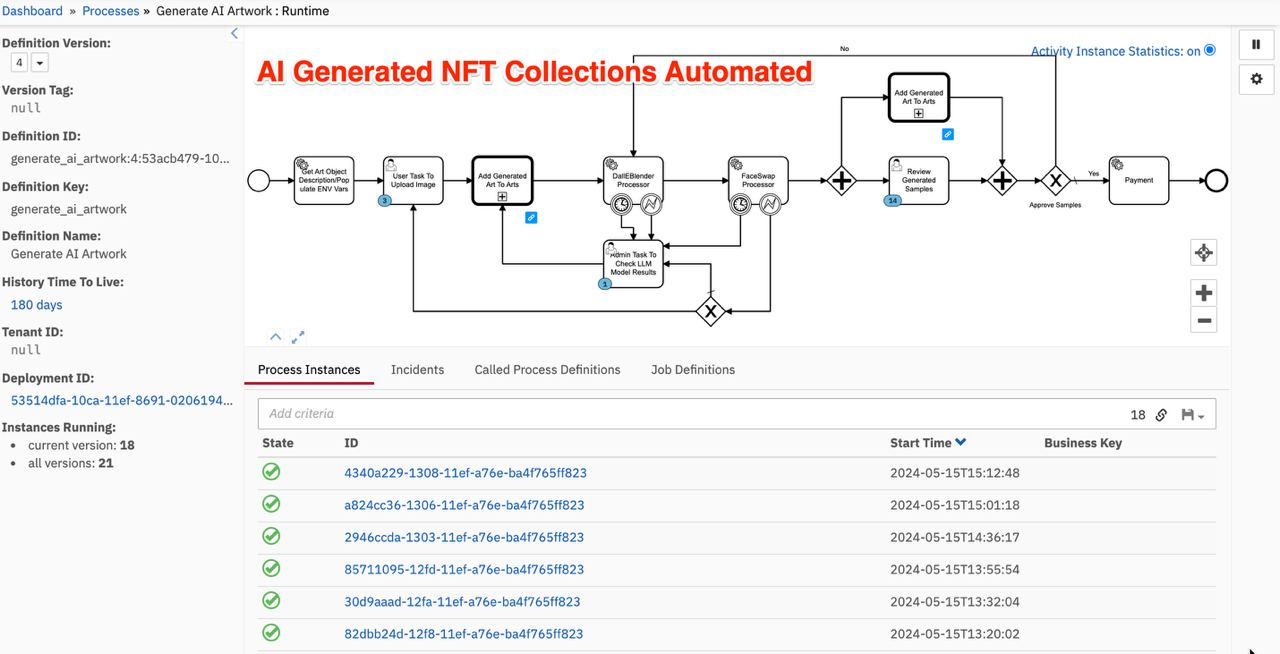Zoom in on the diagram with the plus button
The height and width of the screenshot is (654, 1280).
tap(1204, 293)
